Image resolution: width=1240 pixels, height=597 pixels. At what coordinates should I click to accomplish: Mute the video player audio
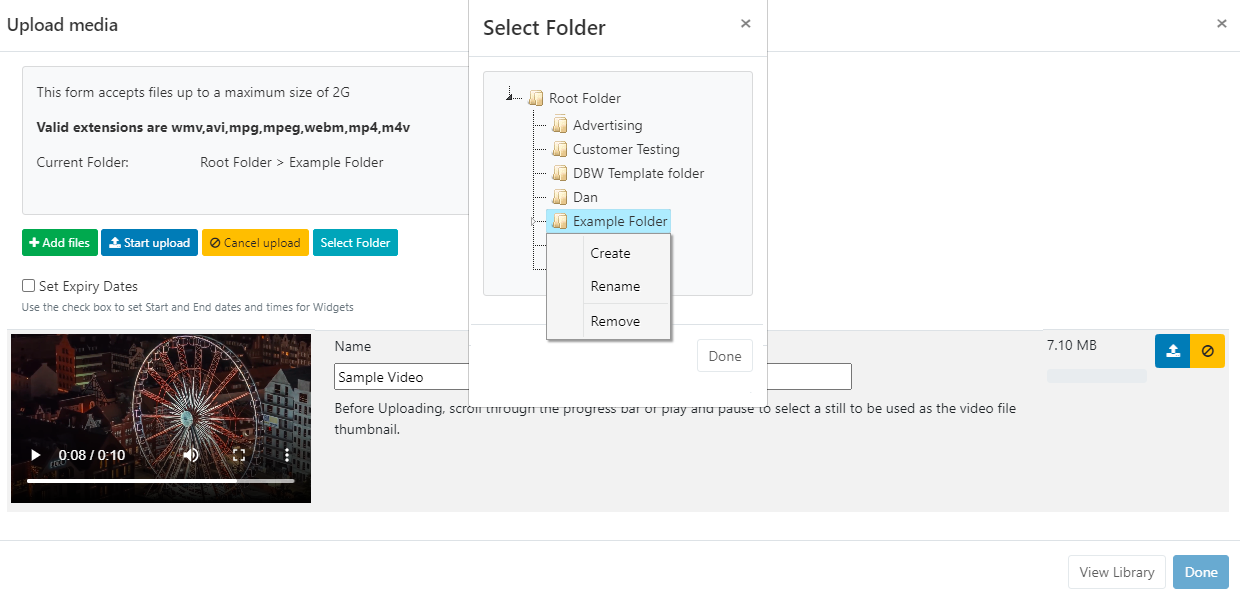point(190,454)
